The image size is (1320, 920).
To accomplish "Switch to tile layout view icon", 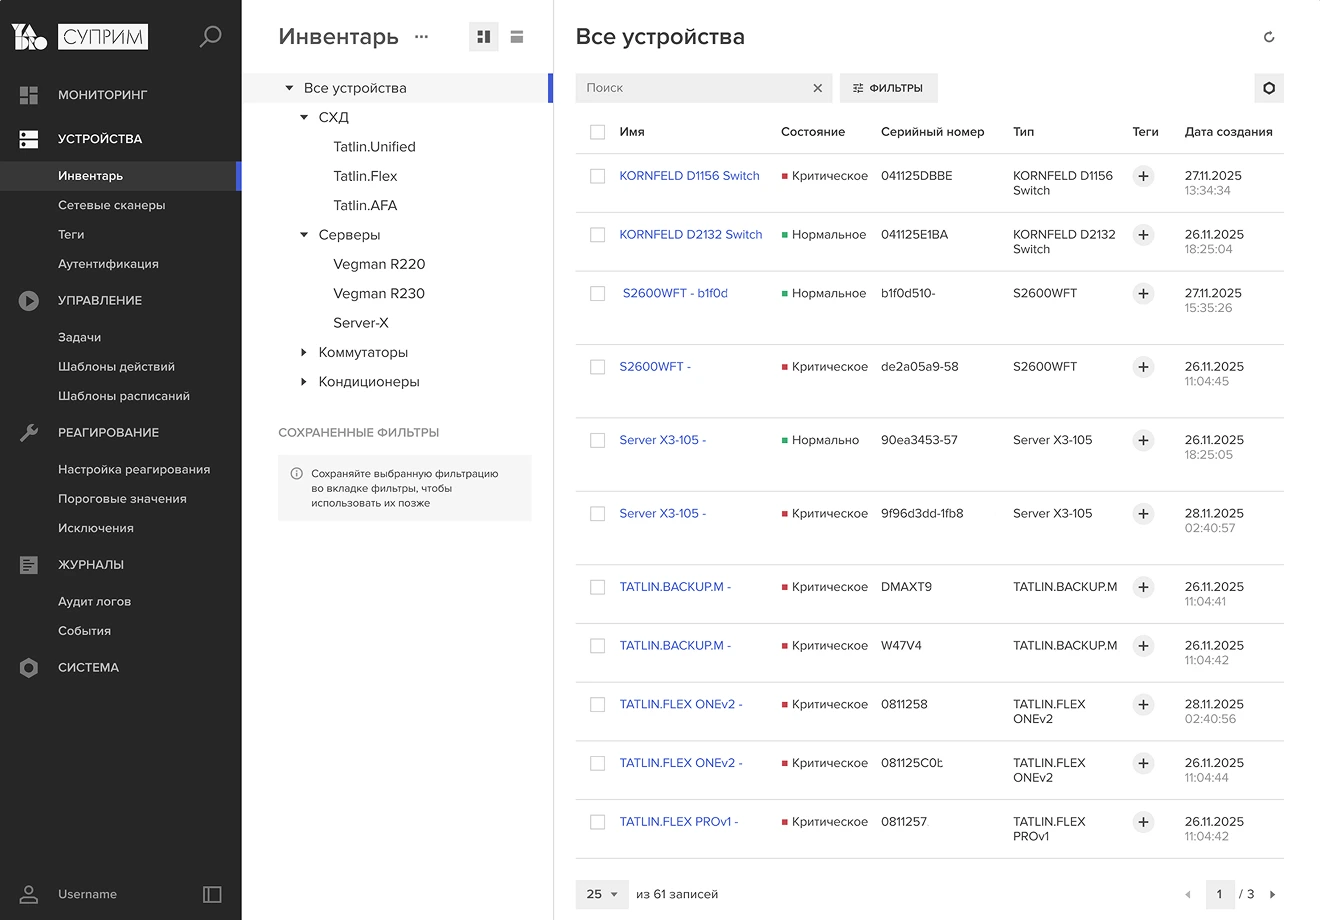I will [484, 37].
